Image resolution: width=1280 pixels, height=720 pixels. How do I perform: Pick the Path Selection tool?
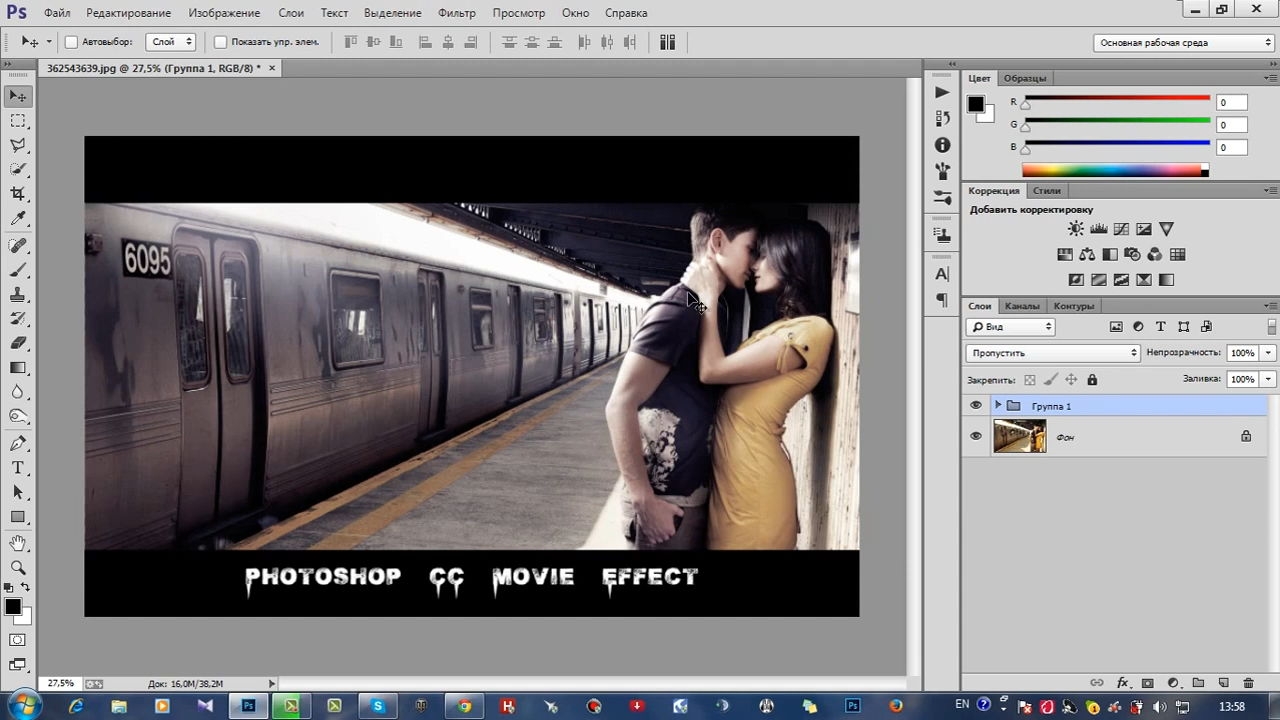[x=18, y=492]
